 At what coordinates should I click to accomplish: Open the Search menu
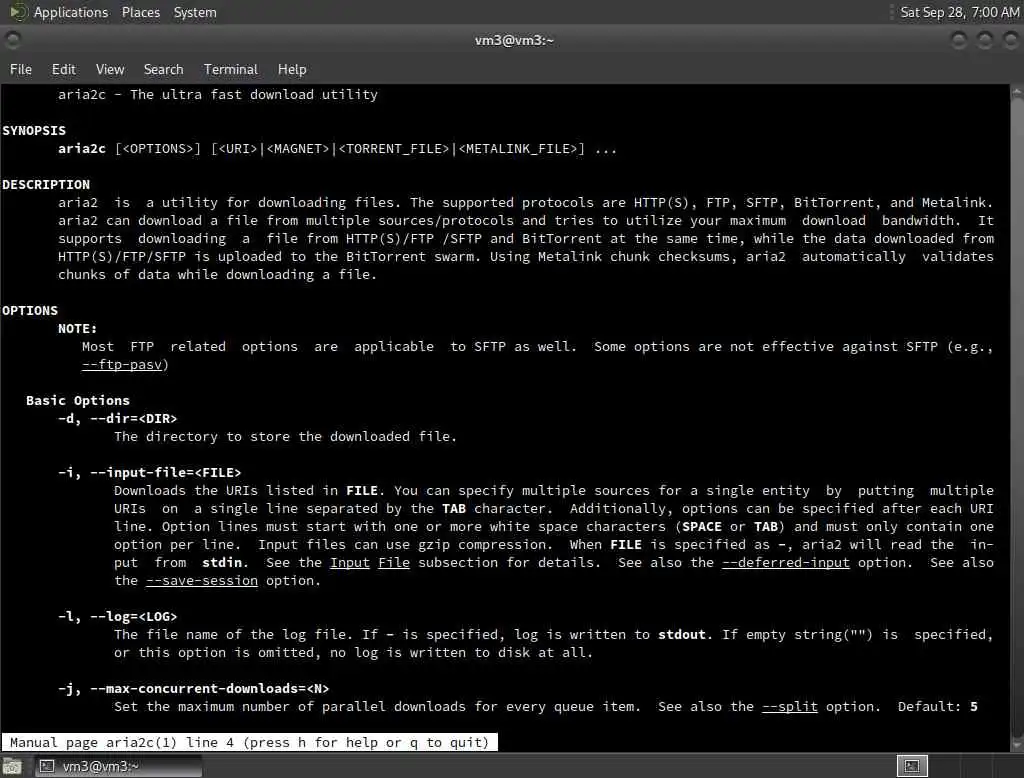click(163, 69)
